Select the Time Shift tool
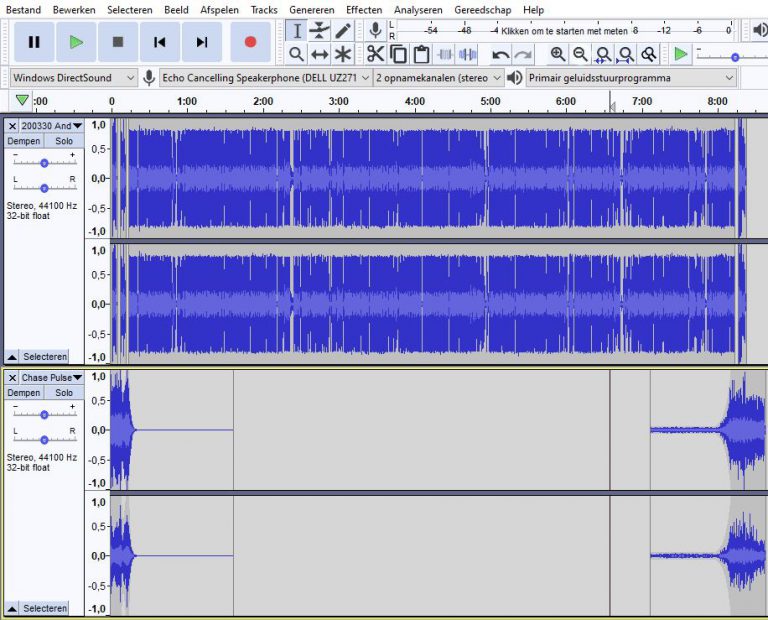This screenshot has height=620, width=768. coord(319,54)
